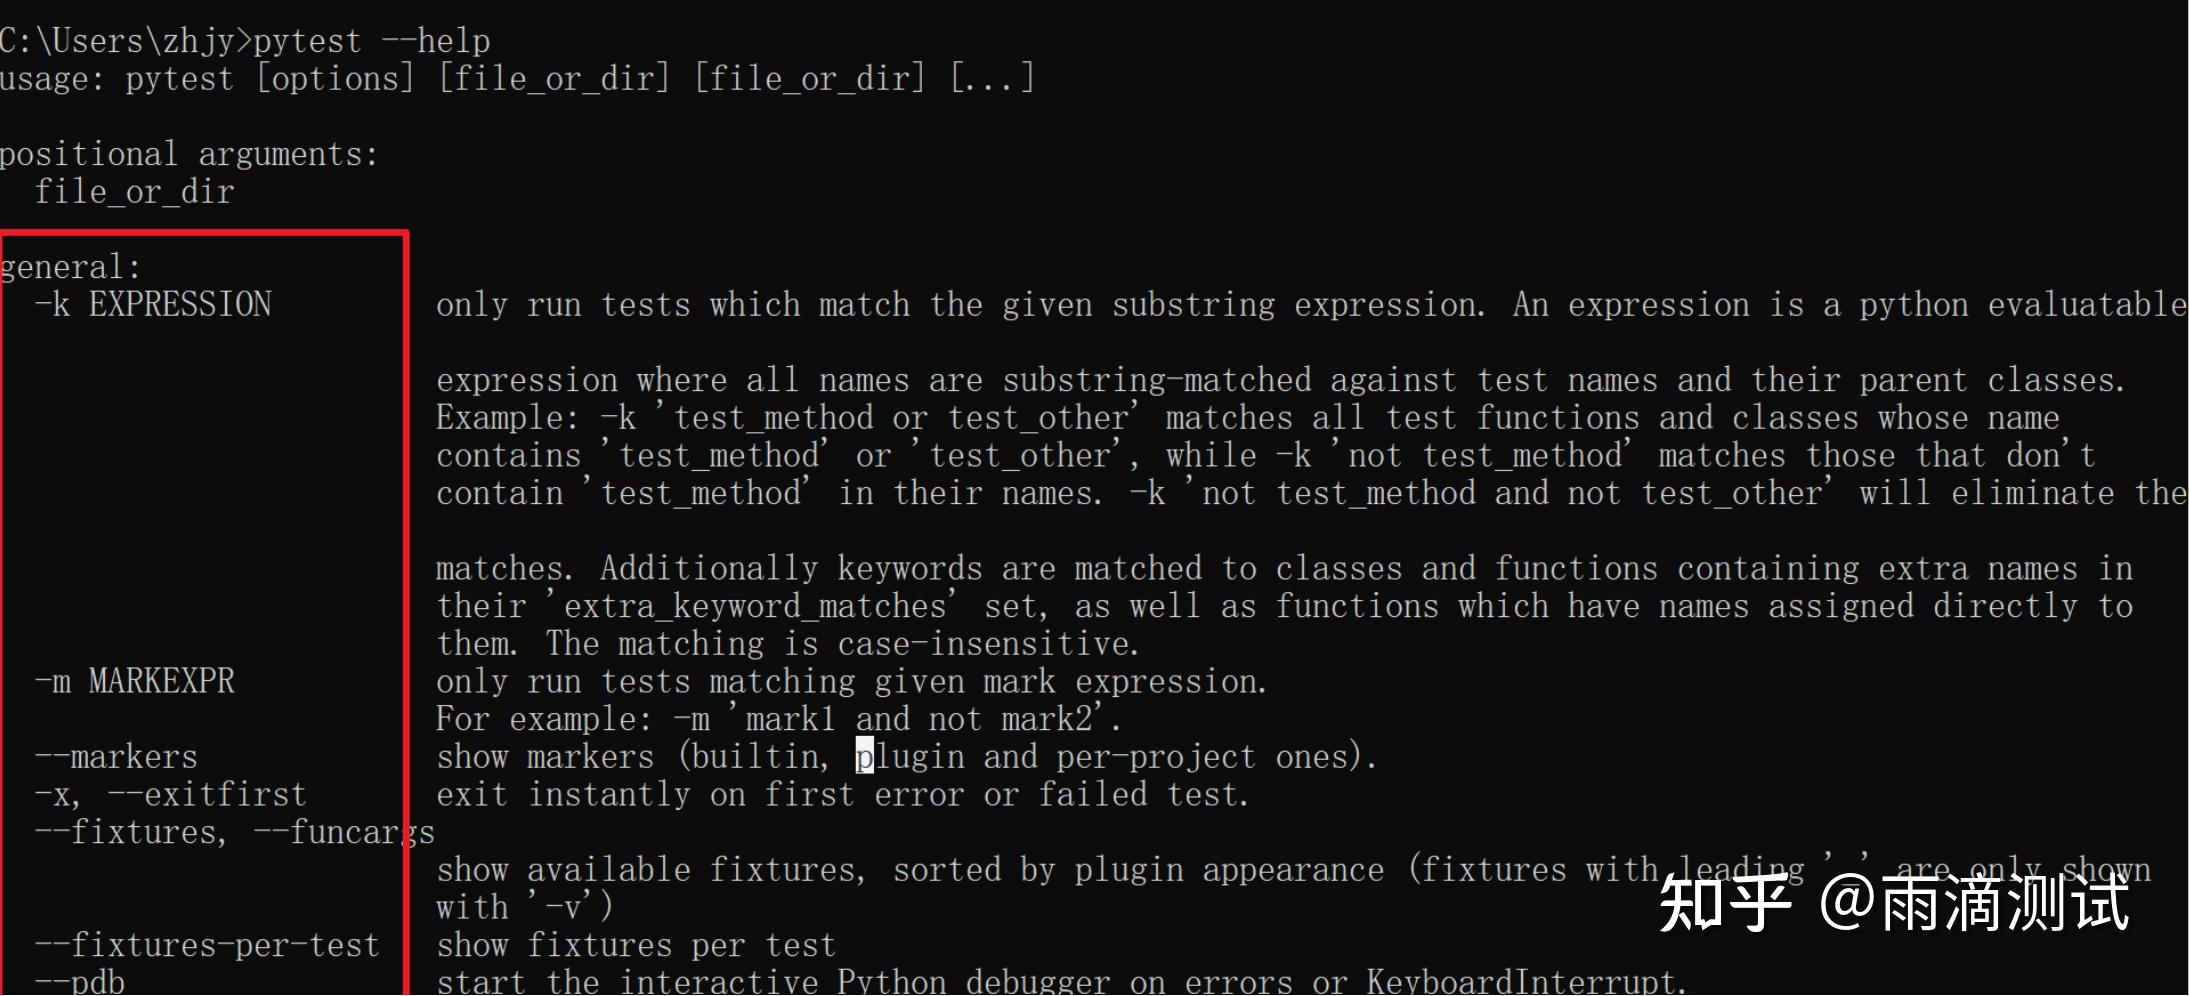
Task: Click the --markers option text
Action: coord(117,757)
